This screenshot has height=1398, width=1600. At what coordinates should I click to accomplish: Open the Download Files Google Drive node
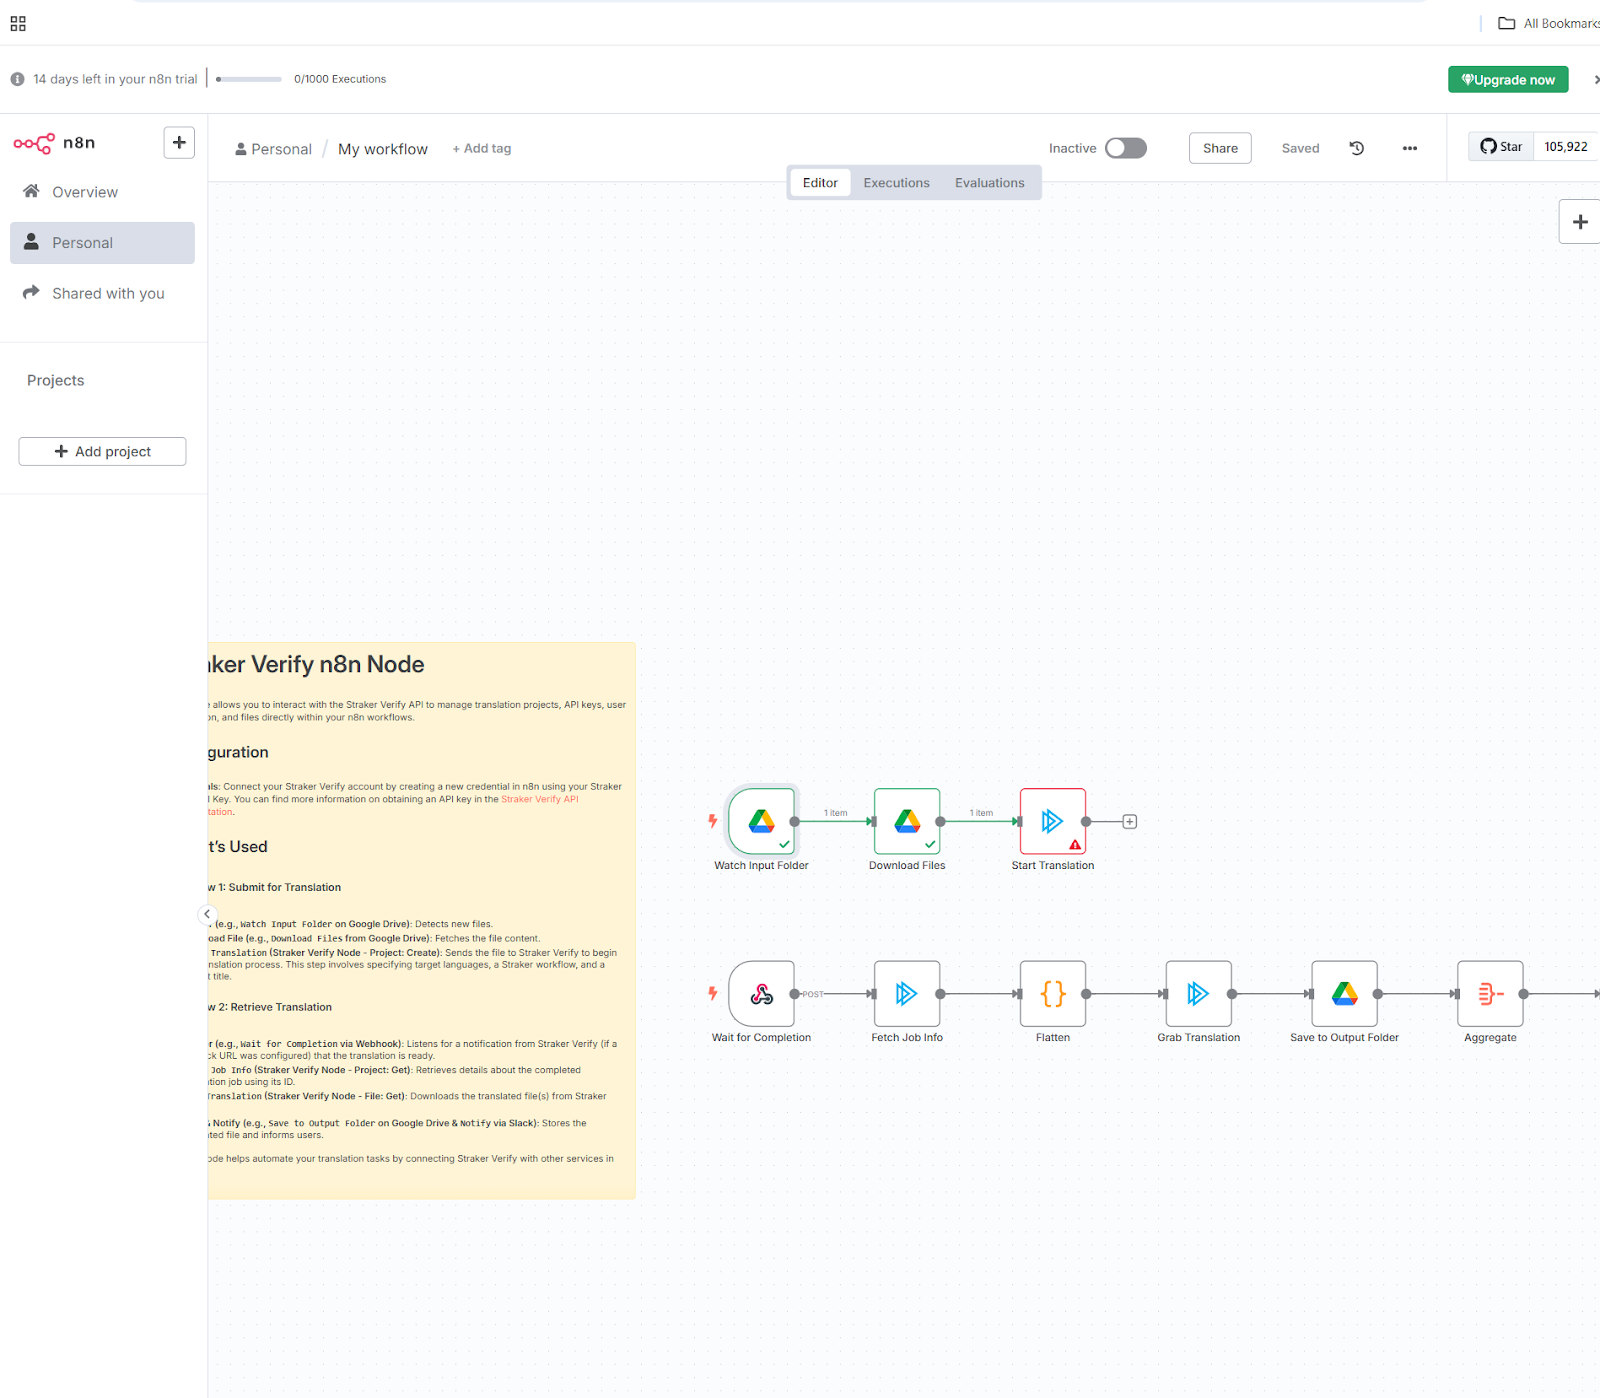coord(907,821)
